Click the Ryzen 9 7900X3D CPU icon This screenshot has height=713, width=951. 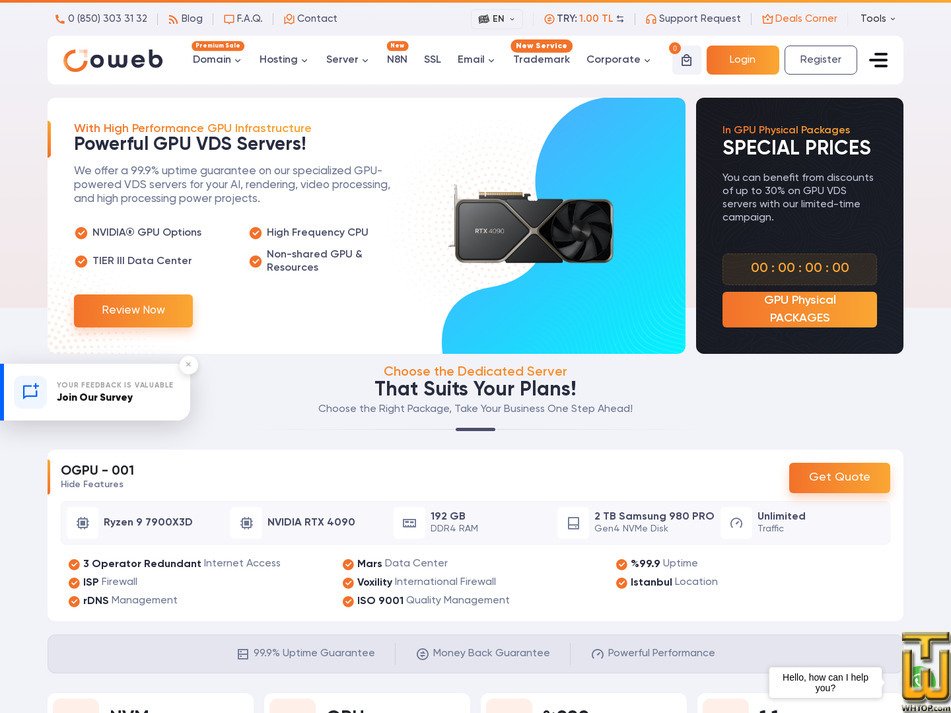[x=82, y=523]
